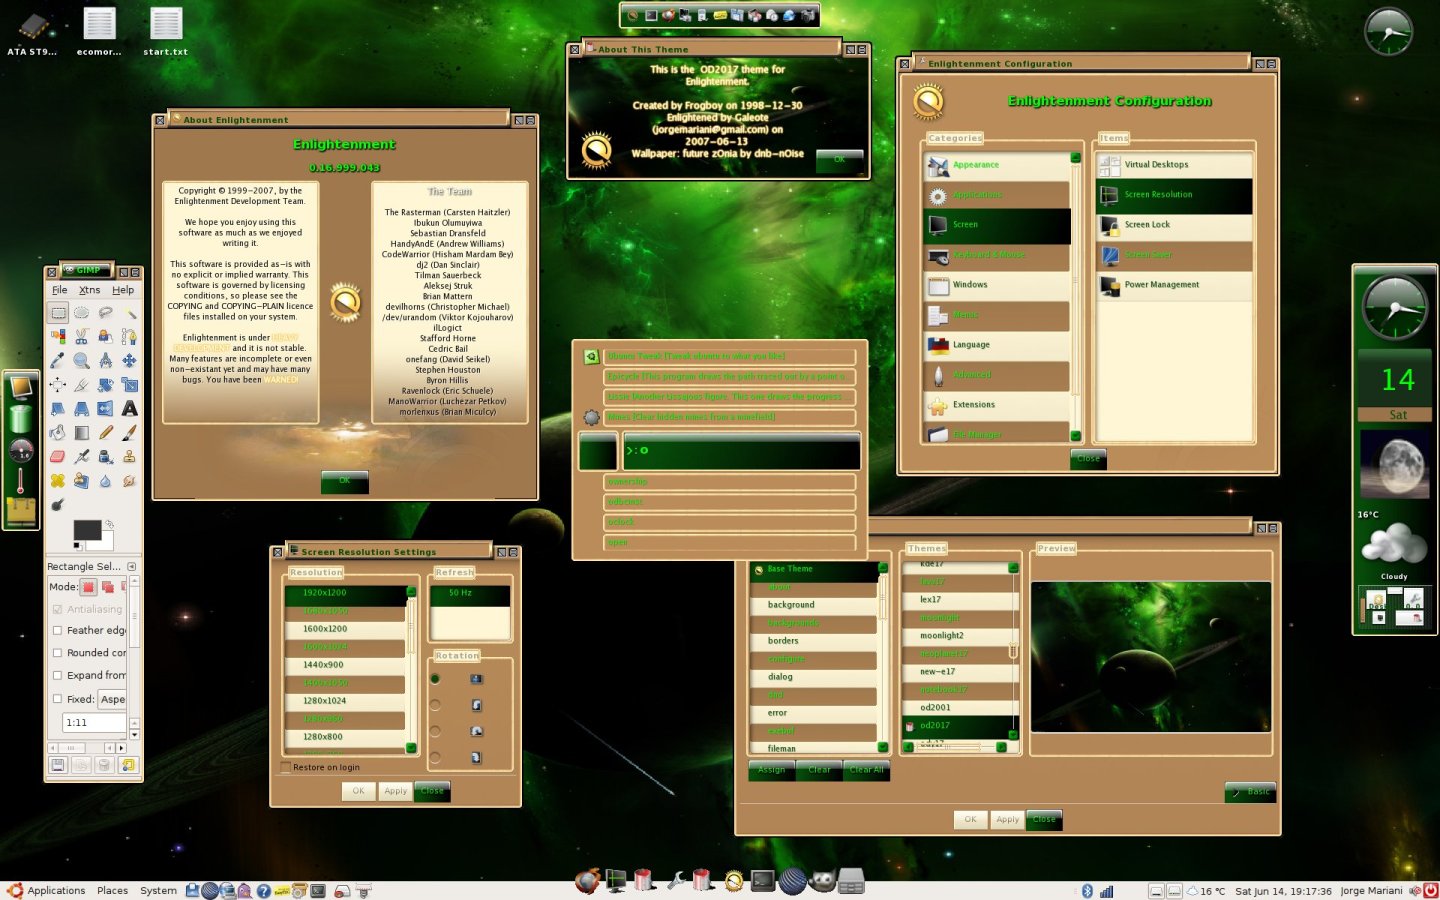Pick the Eraser tool
Viewport: 1440px width, 900px height.
click(58, 457)
